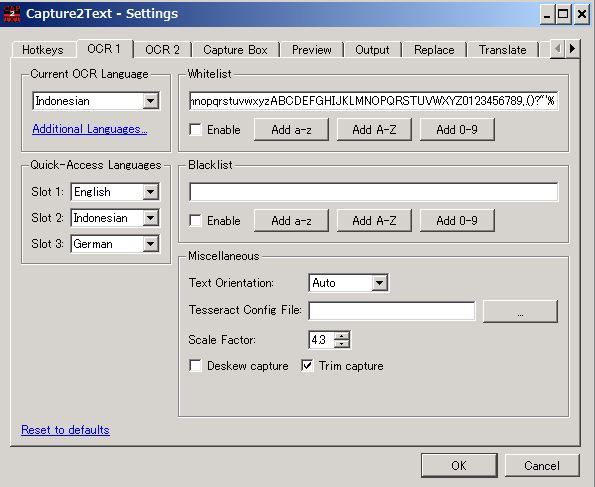Image resolution: width=595 pixels, height=487 pixels.
Task: Open the Output tab
Action: click(372, 50)
